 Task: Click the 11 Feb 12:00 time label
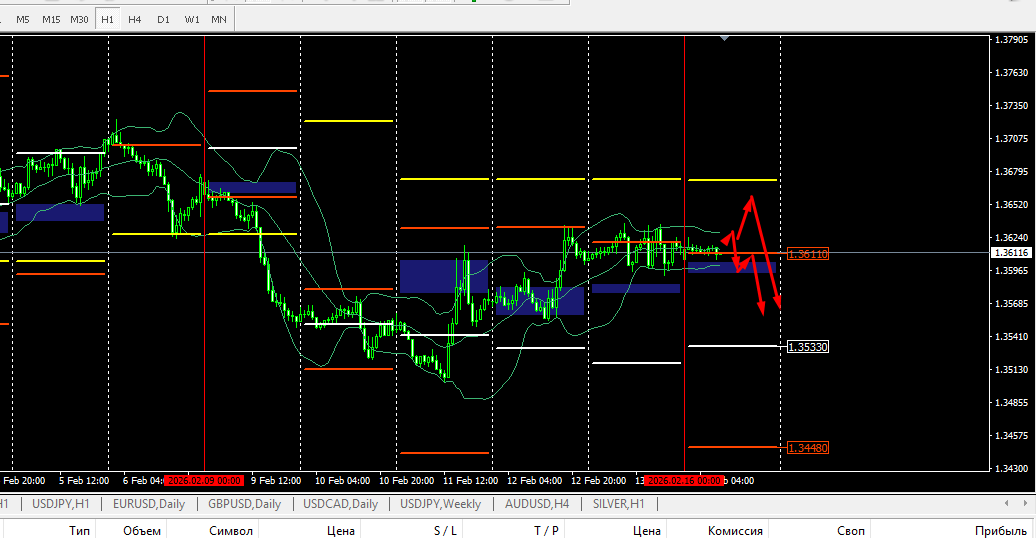click(470, 480)
